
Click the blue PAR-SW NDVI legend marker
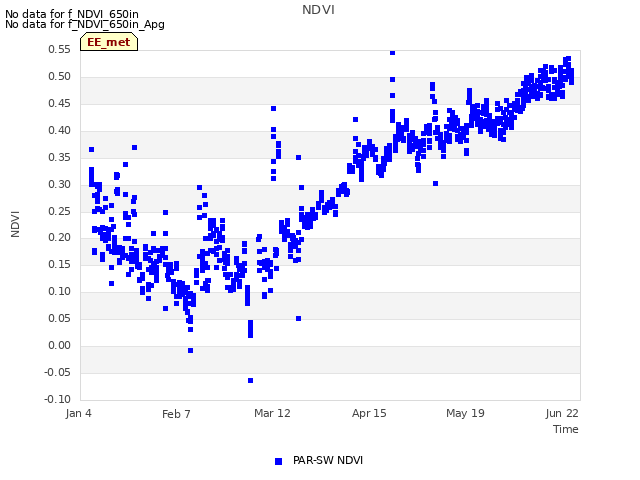278,461
